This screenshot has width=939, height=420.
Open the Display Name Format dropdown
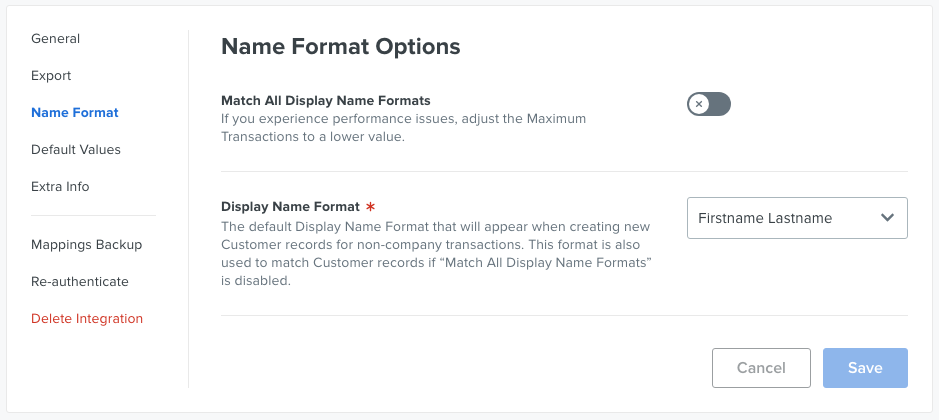[797, 218]
